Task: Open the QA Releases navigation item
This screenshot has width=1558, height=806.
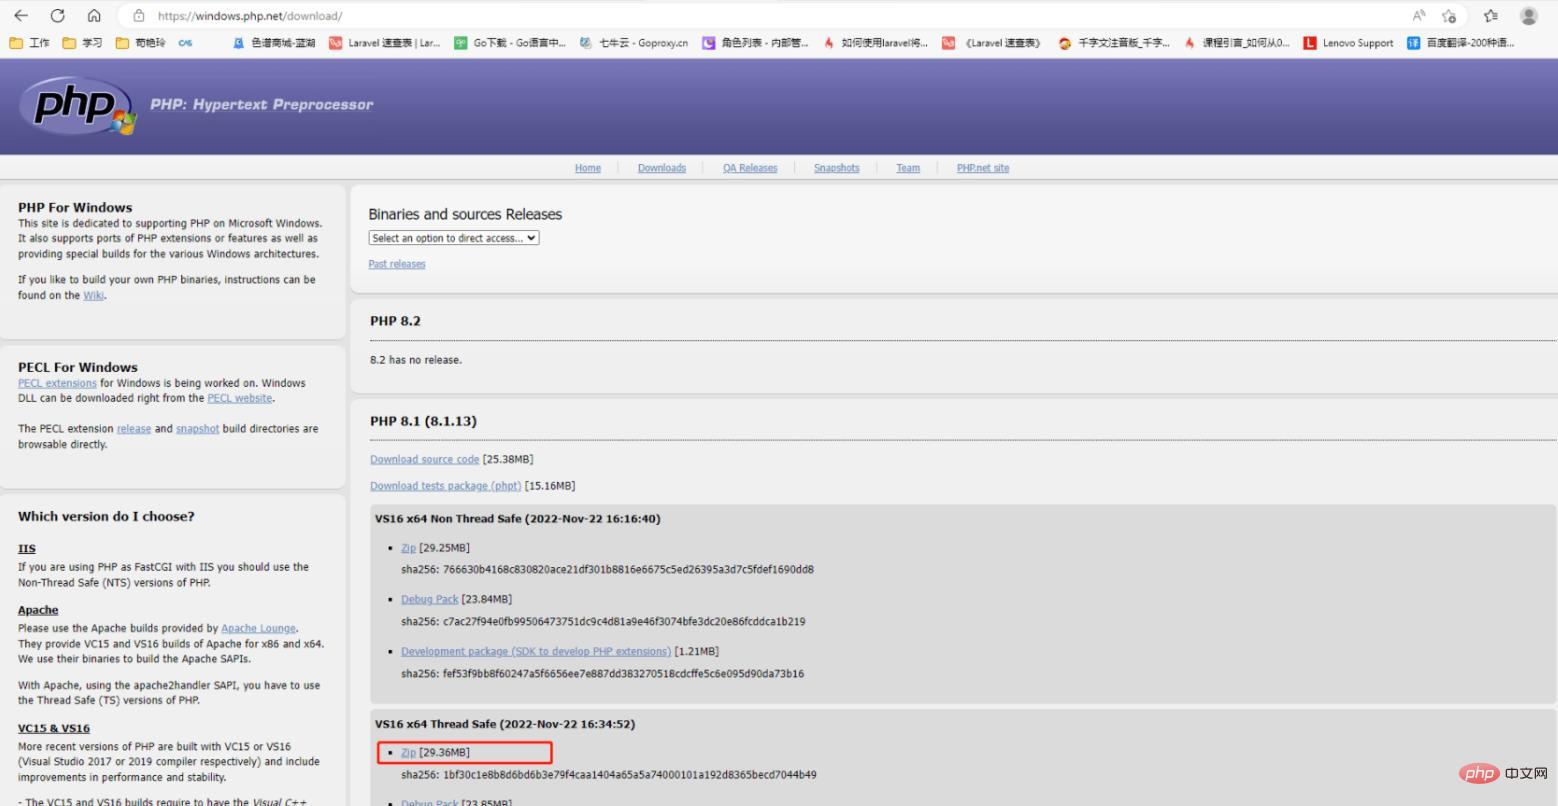Action: (749, 167)
